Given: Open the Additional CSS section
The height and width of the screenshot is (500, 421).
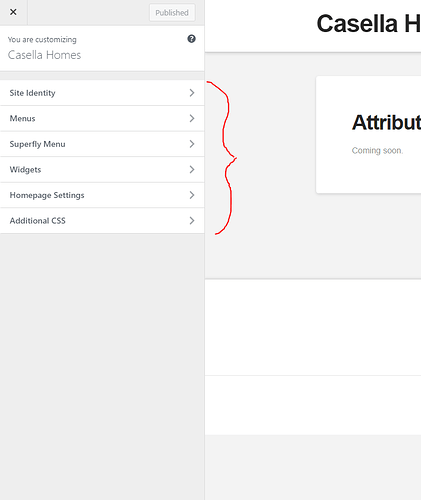Looking at the screenshot, I should tap(102, 221).
